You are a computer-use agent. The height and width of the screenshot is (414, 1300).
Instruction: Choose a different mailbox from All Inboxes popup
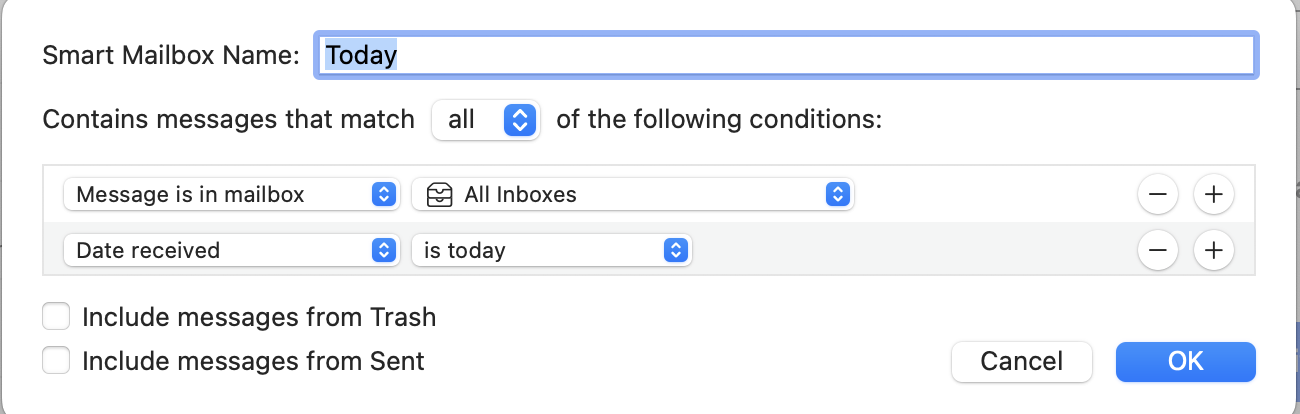click(633, 194)
